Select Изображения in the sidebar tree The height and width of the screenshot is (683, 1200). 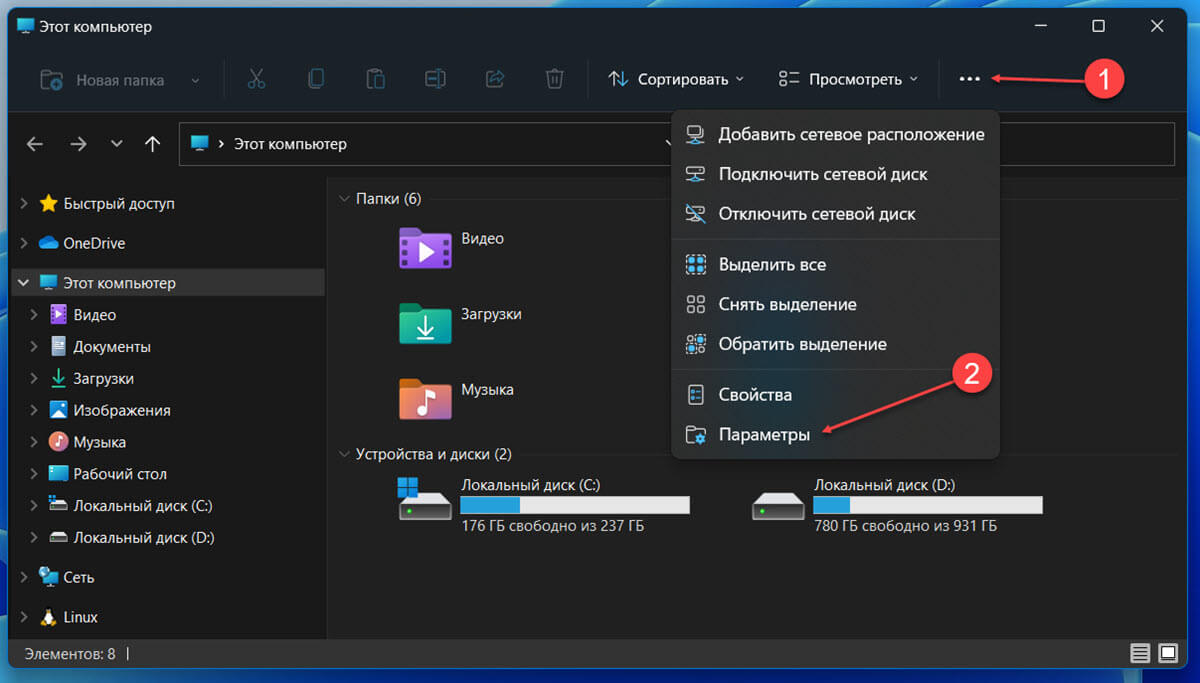click(122, 410)
